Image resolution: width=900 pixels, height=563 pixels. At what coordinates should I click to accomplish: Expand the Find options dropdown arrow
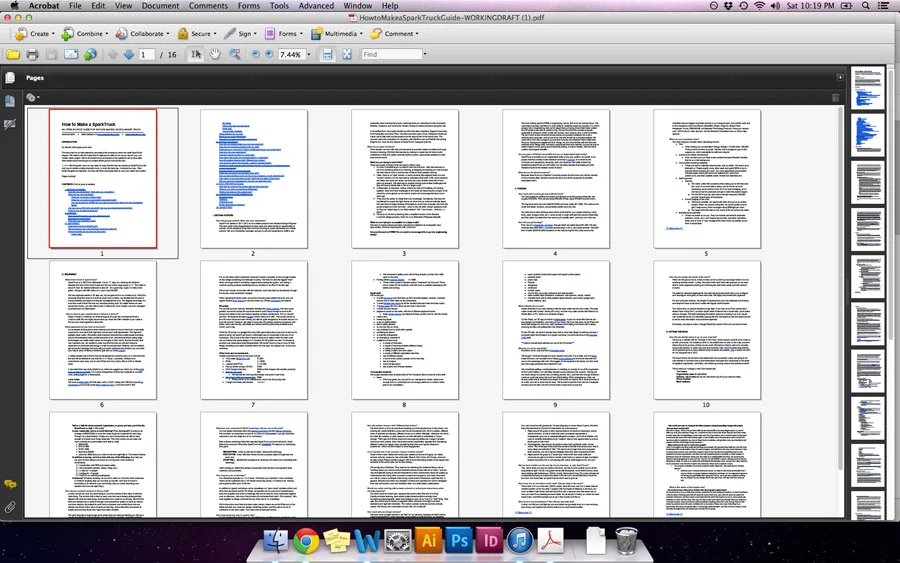point(425,55)
